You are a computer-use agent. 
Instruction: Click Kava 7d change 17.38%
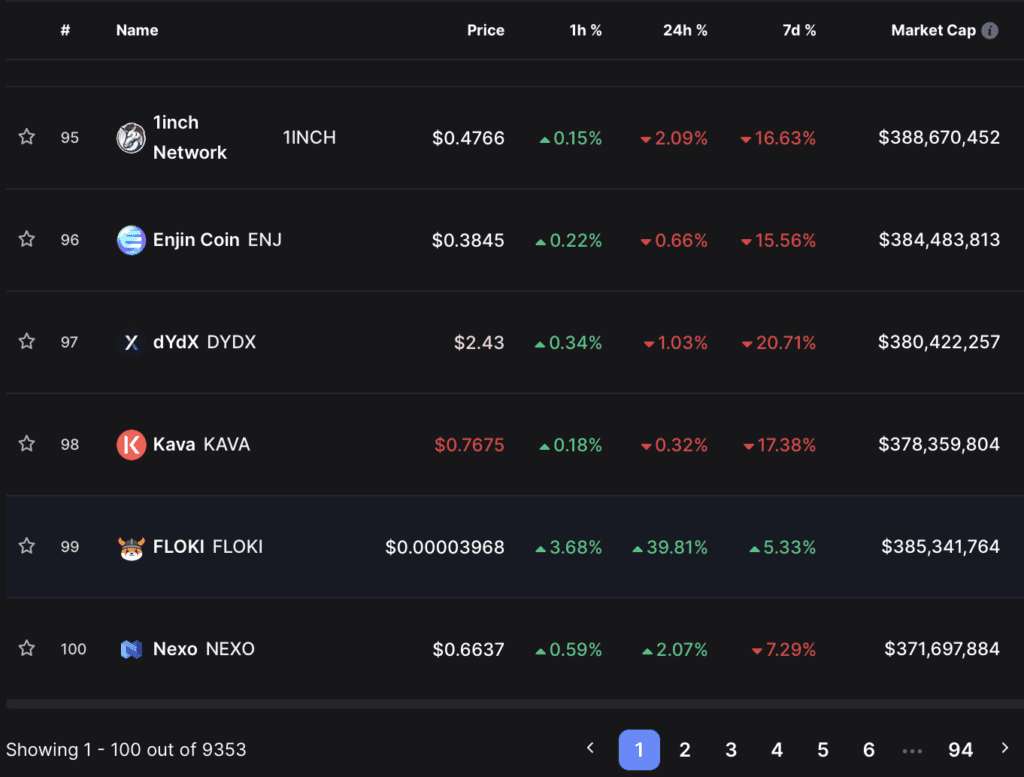(x=779, y=445)
